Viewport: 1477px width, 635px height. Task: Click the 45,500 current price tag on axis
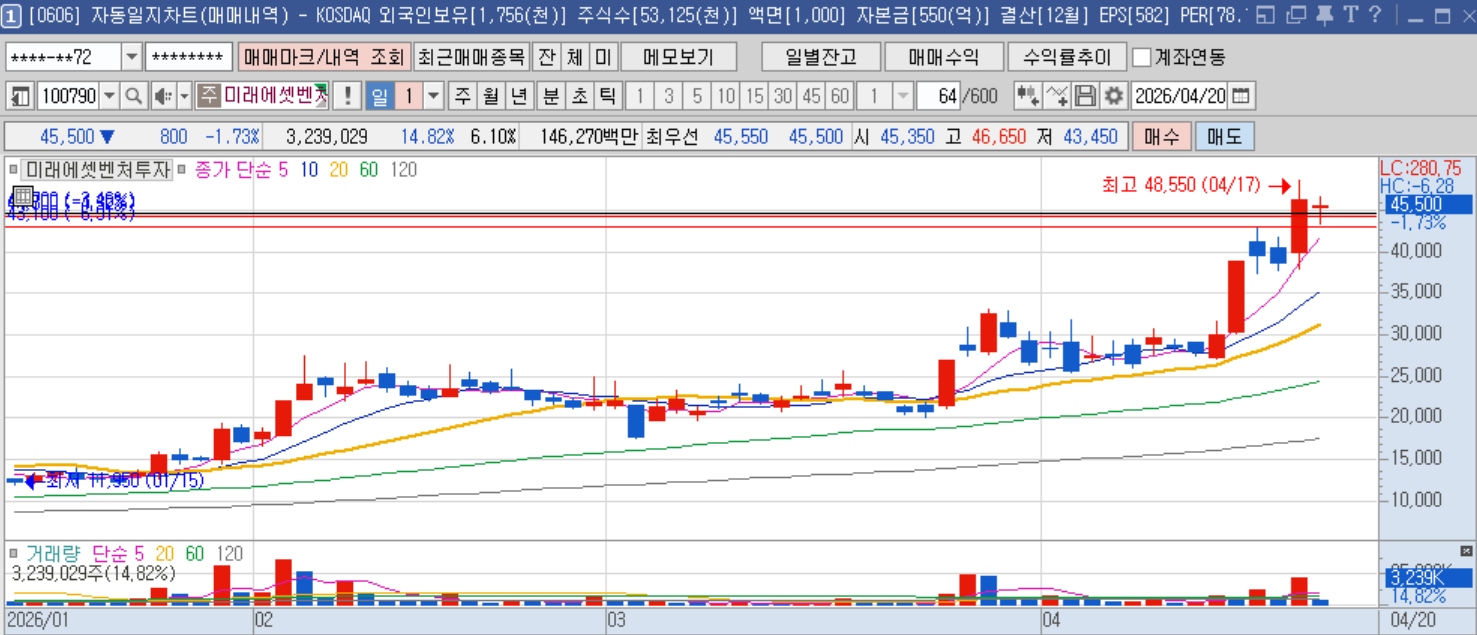click(x=1428, y=204)
